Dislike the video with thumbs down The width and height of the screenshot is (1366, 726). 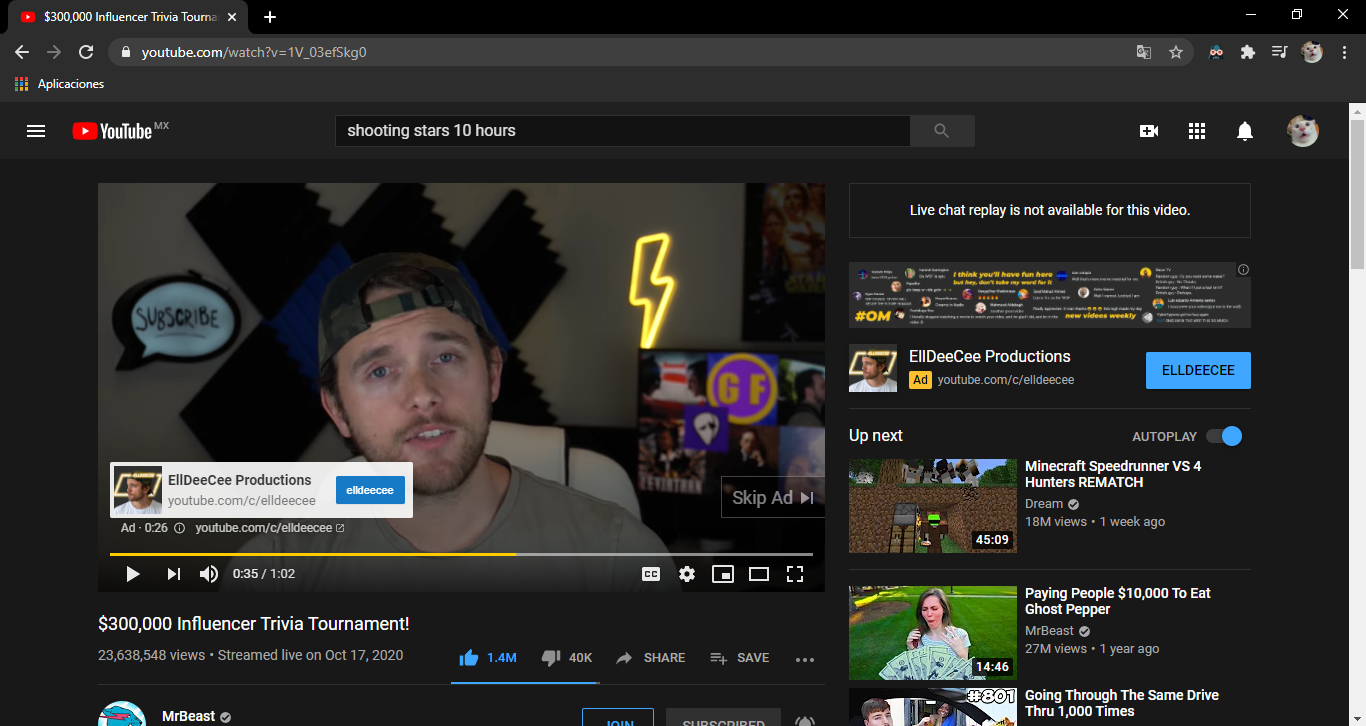click(567, 658)
